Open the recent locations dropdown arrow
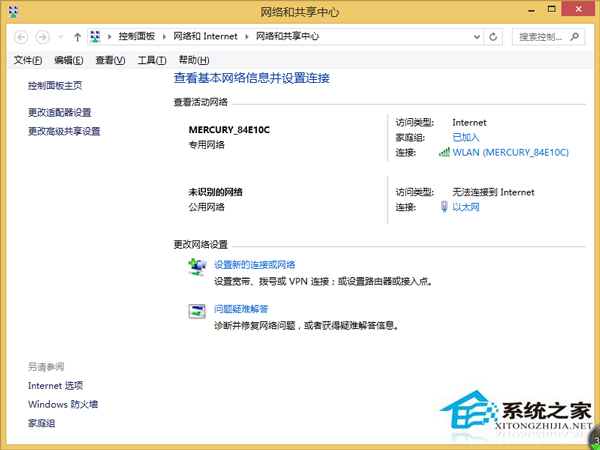Screen dimensions: 600x450 tap(61, 37)
